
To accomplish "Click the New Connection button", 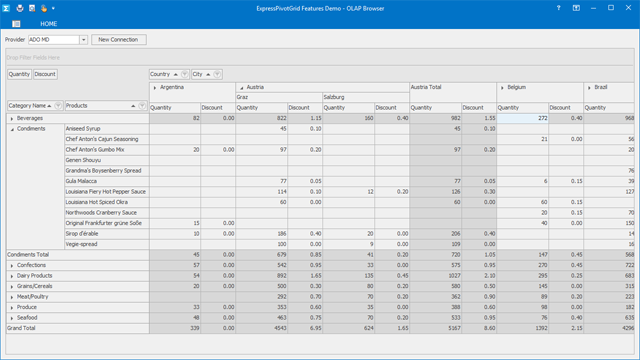I will pos(118,40).
